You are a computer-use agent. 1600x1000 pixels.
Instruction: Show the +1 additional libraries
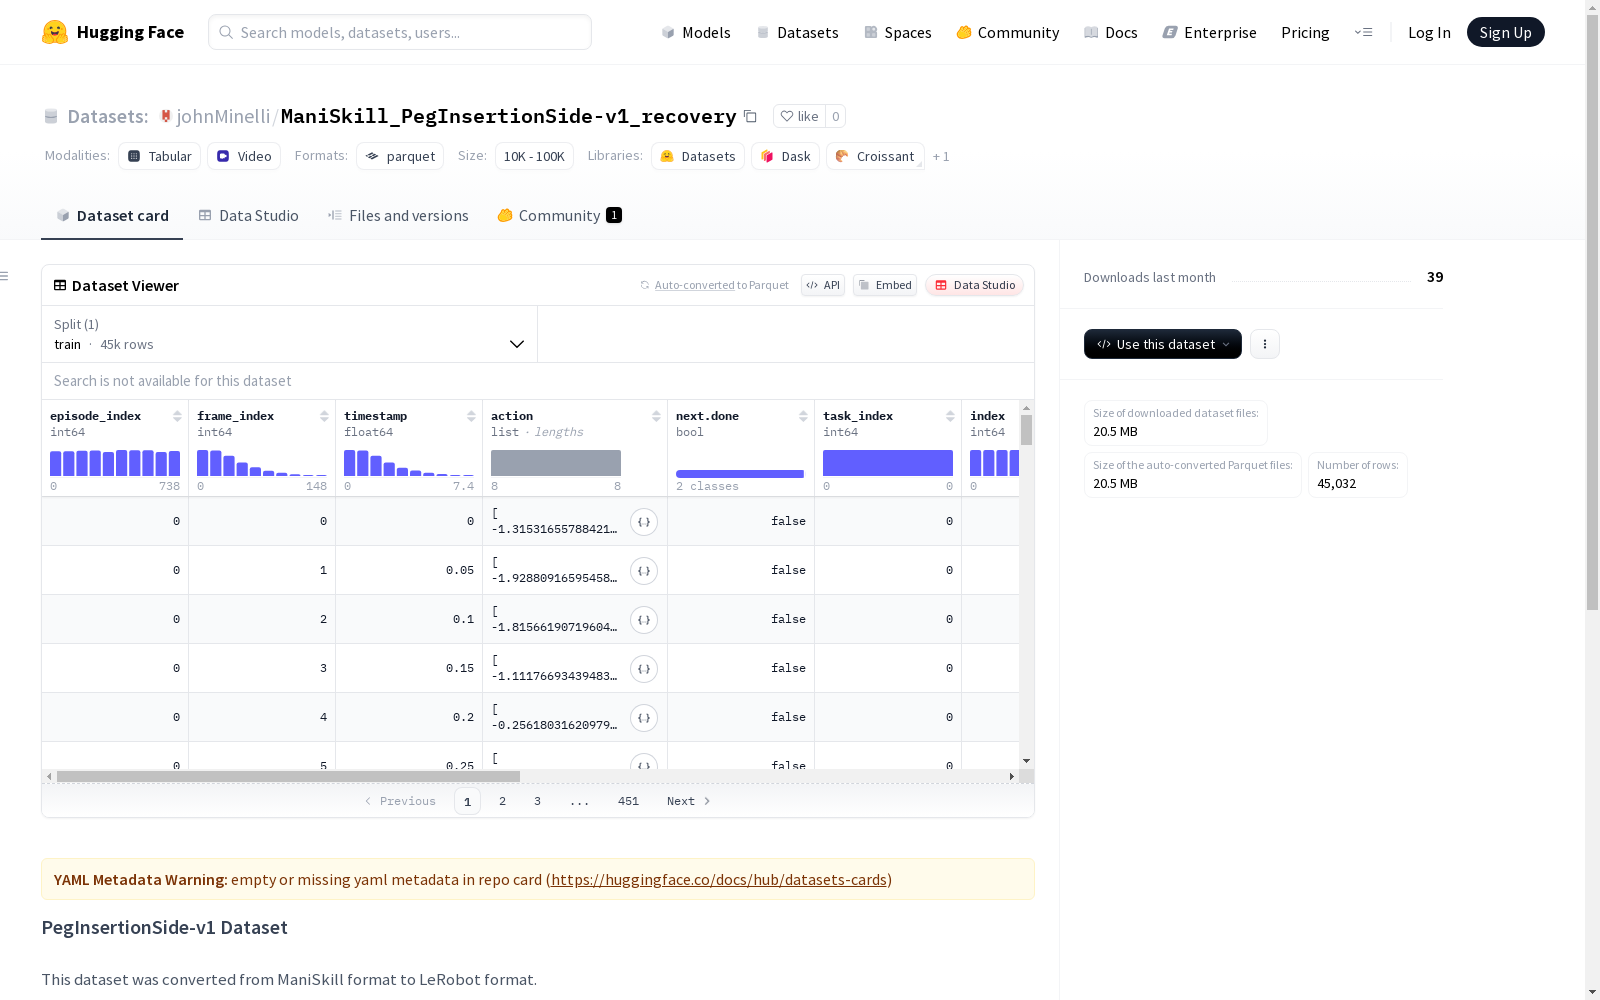click(x=941, y=156)
